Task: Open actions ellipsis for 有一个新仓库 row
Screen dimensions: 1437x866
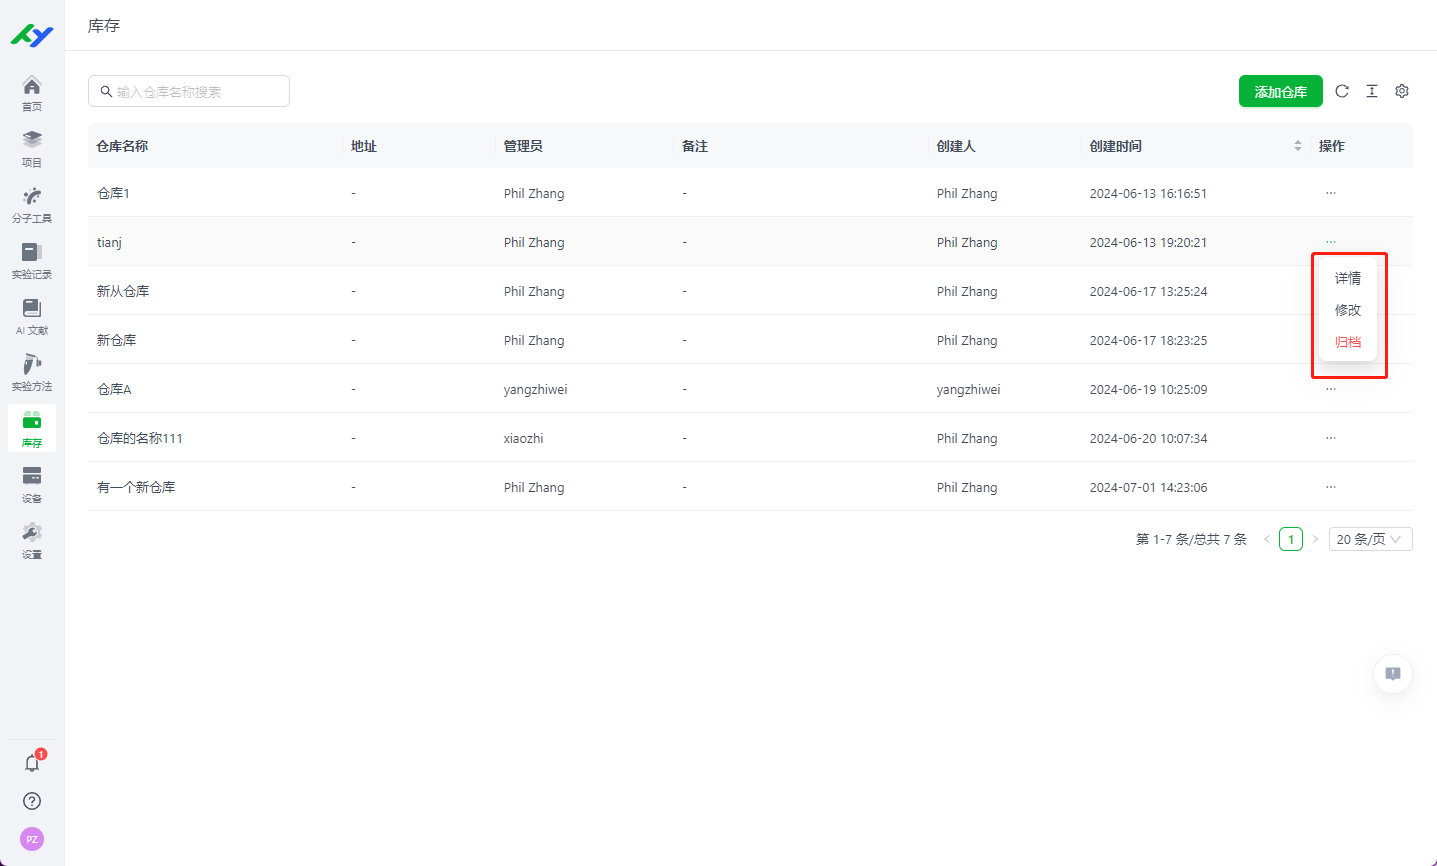Action: click(1331, 487)
